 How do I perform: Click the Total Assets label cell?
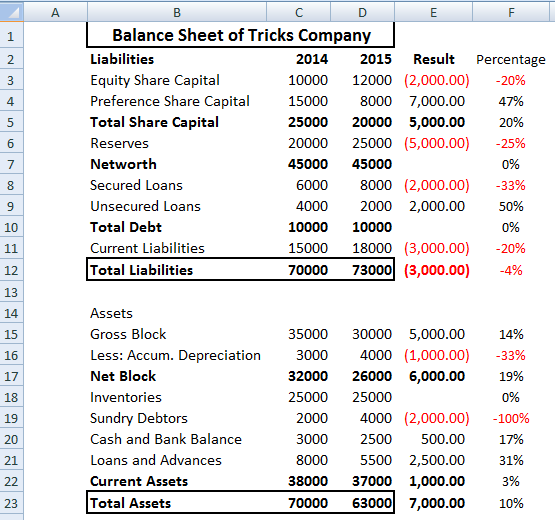[x=177, y=503]
